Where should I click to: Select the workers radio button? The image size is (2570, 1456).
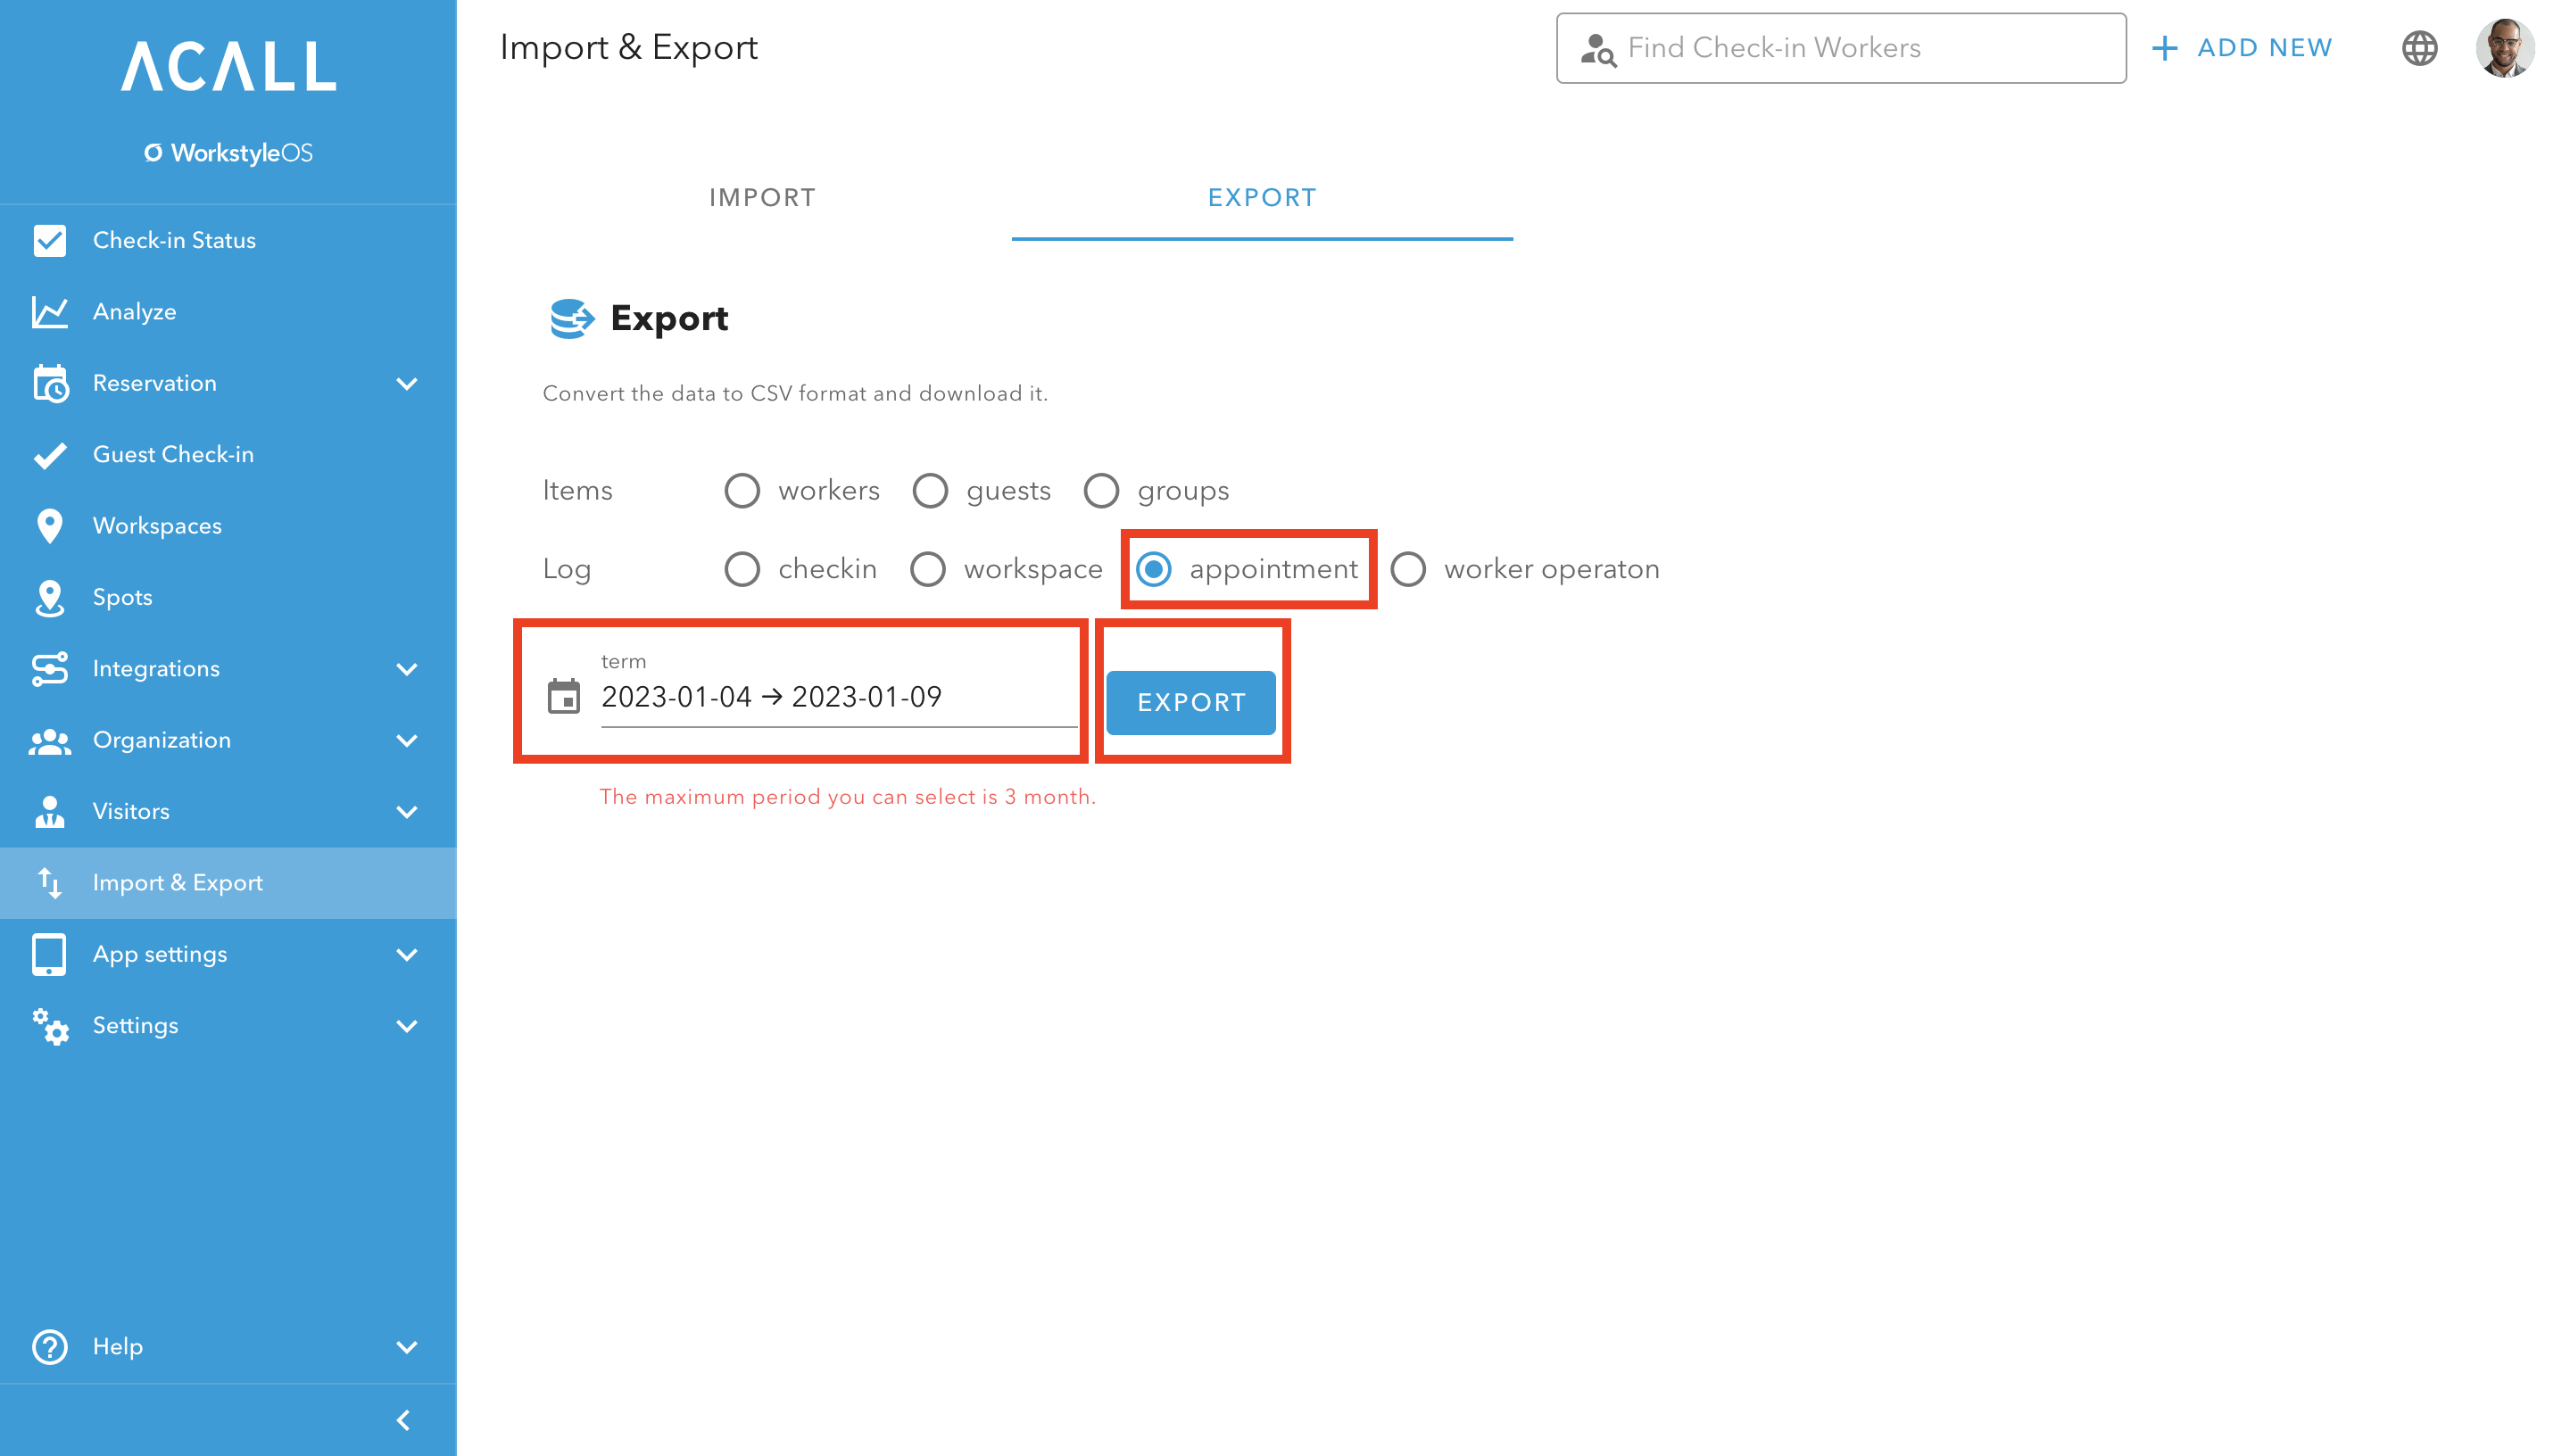click(742, 490)
